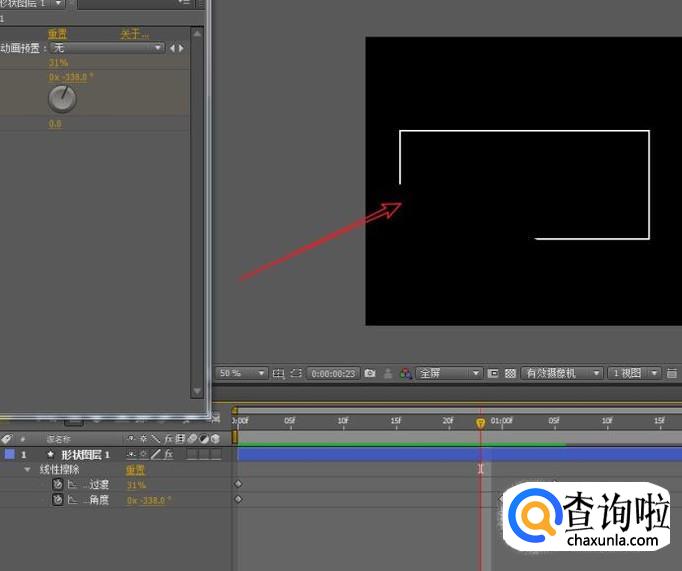Click the 01:00f mark on time ruler
Screen dimensions: 682x571
coord(501,421)
